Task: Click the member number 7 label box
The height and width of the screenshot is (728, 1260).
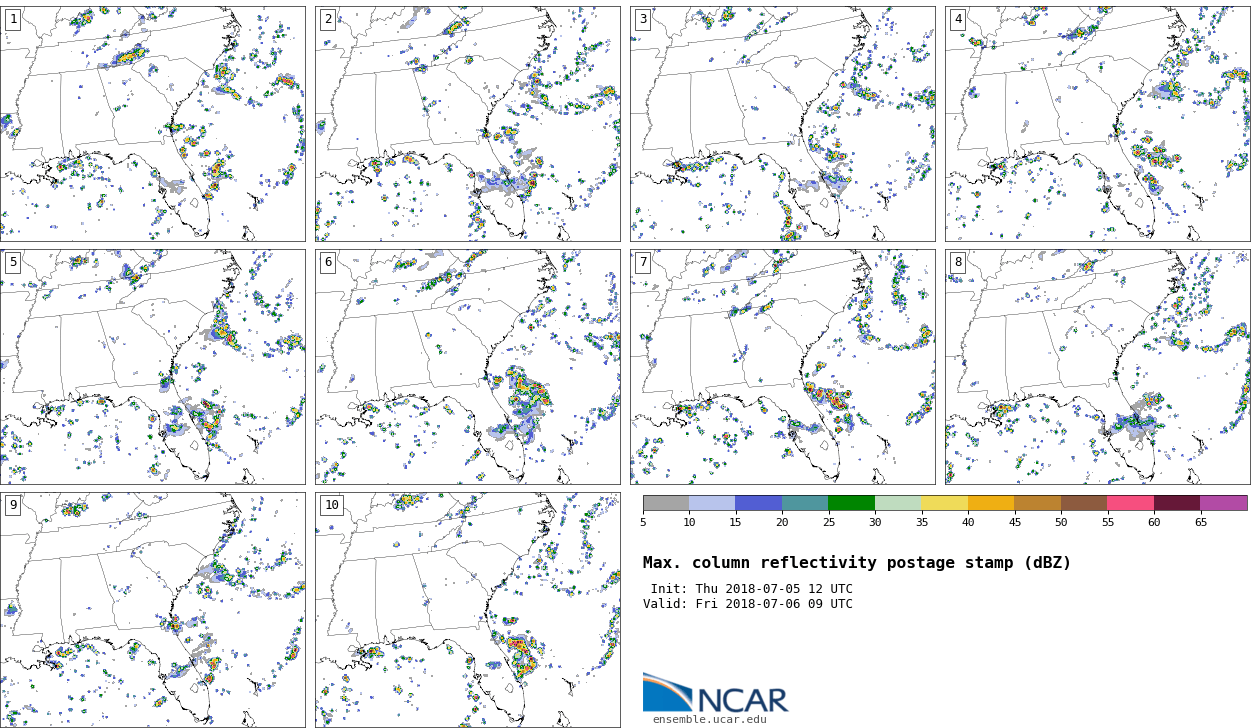Action: coord(643,262)
